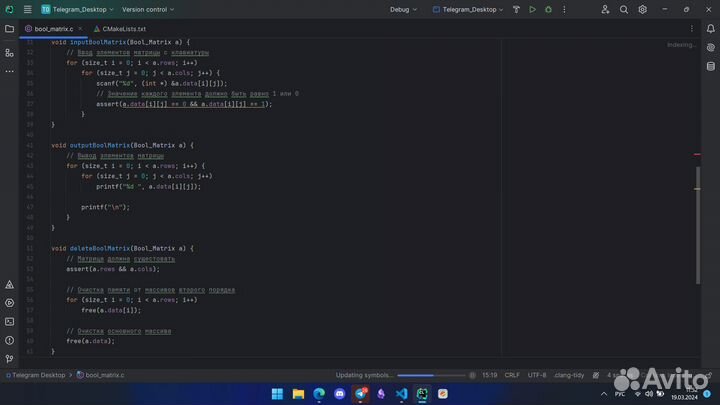Open the Git tool window
This screenshot has width=720, height=405.
tap(9, 359)
